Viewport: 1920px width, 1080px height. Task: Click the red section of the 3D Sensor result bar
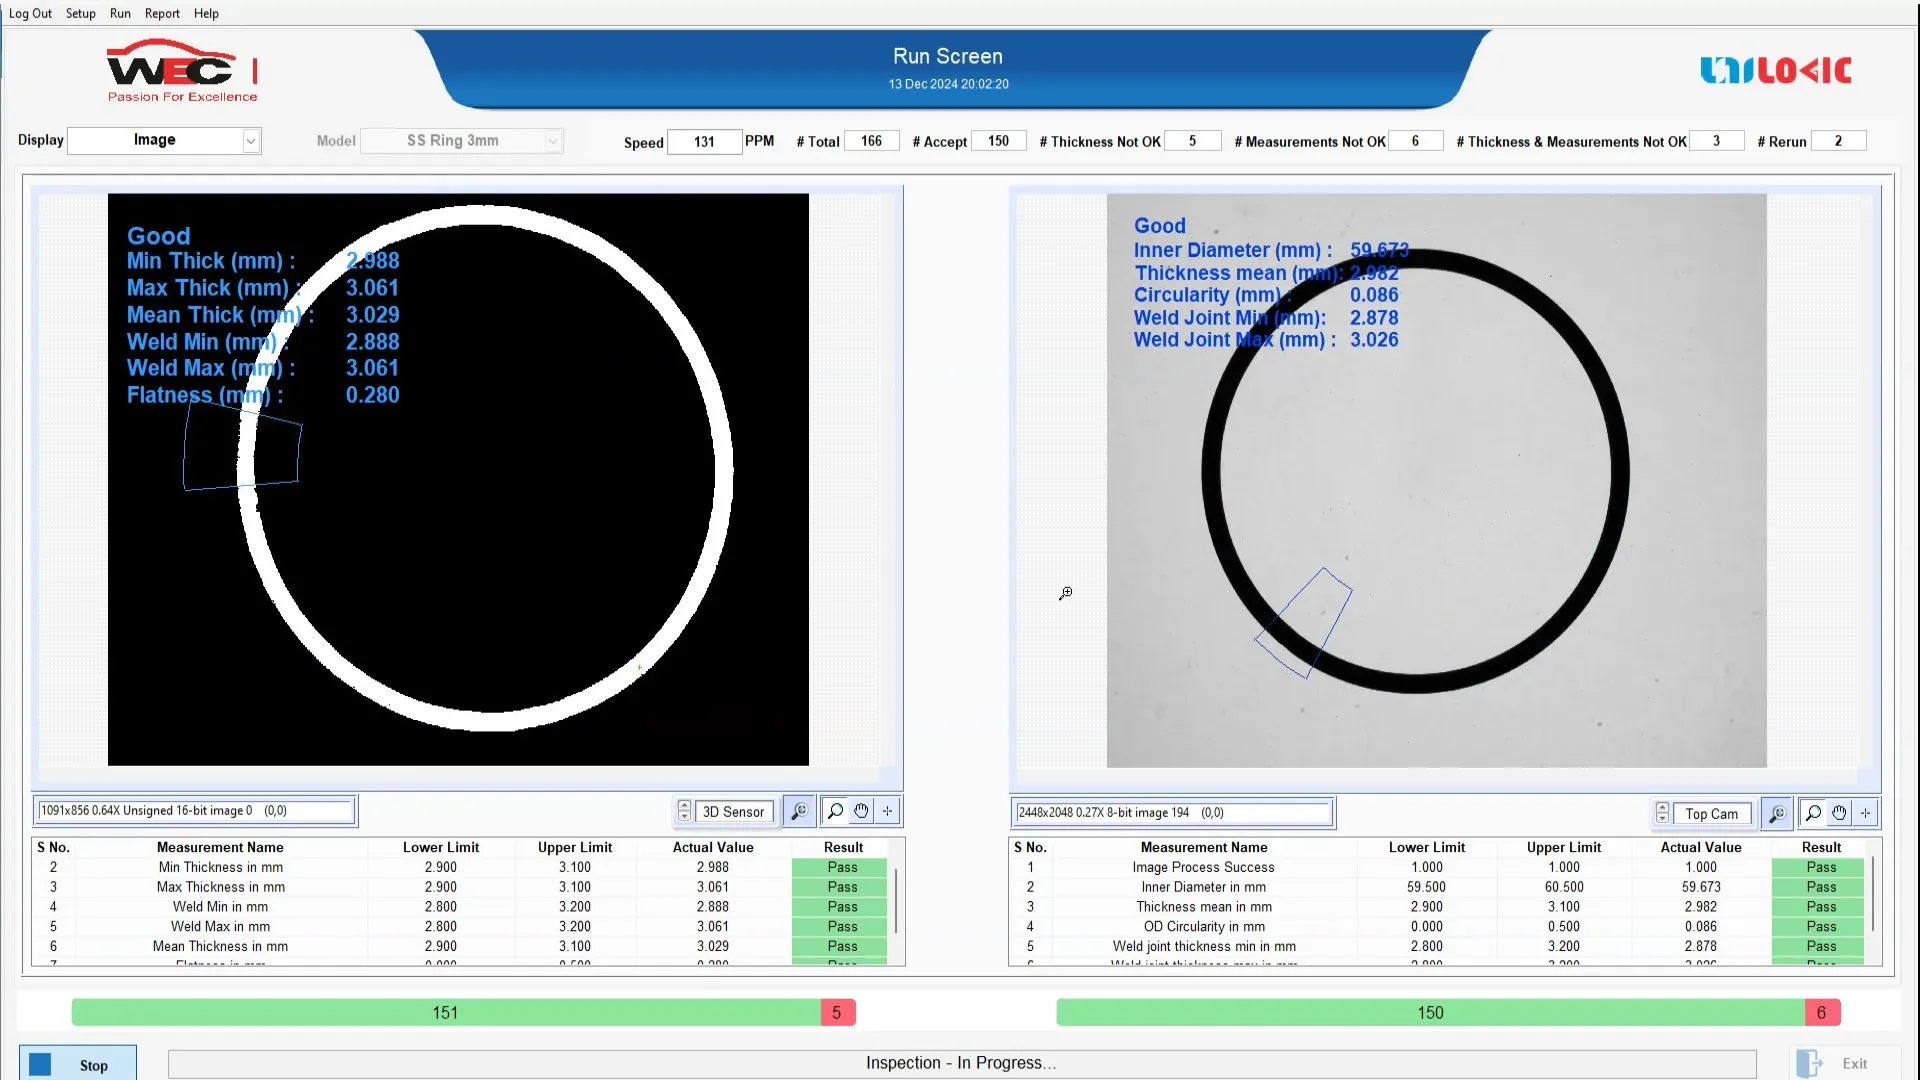pos(837,1013)
